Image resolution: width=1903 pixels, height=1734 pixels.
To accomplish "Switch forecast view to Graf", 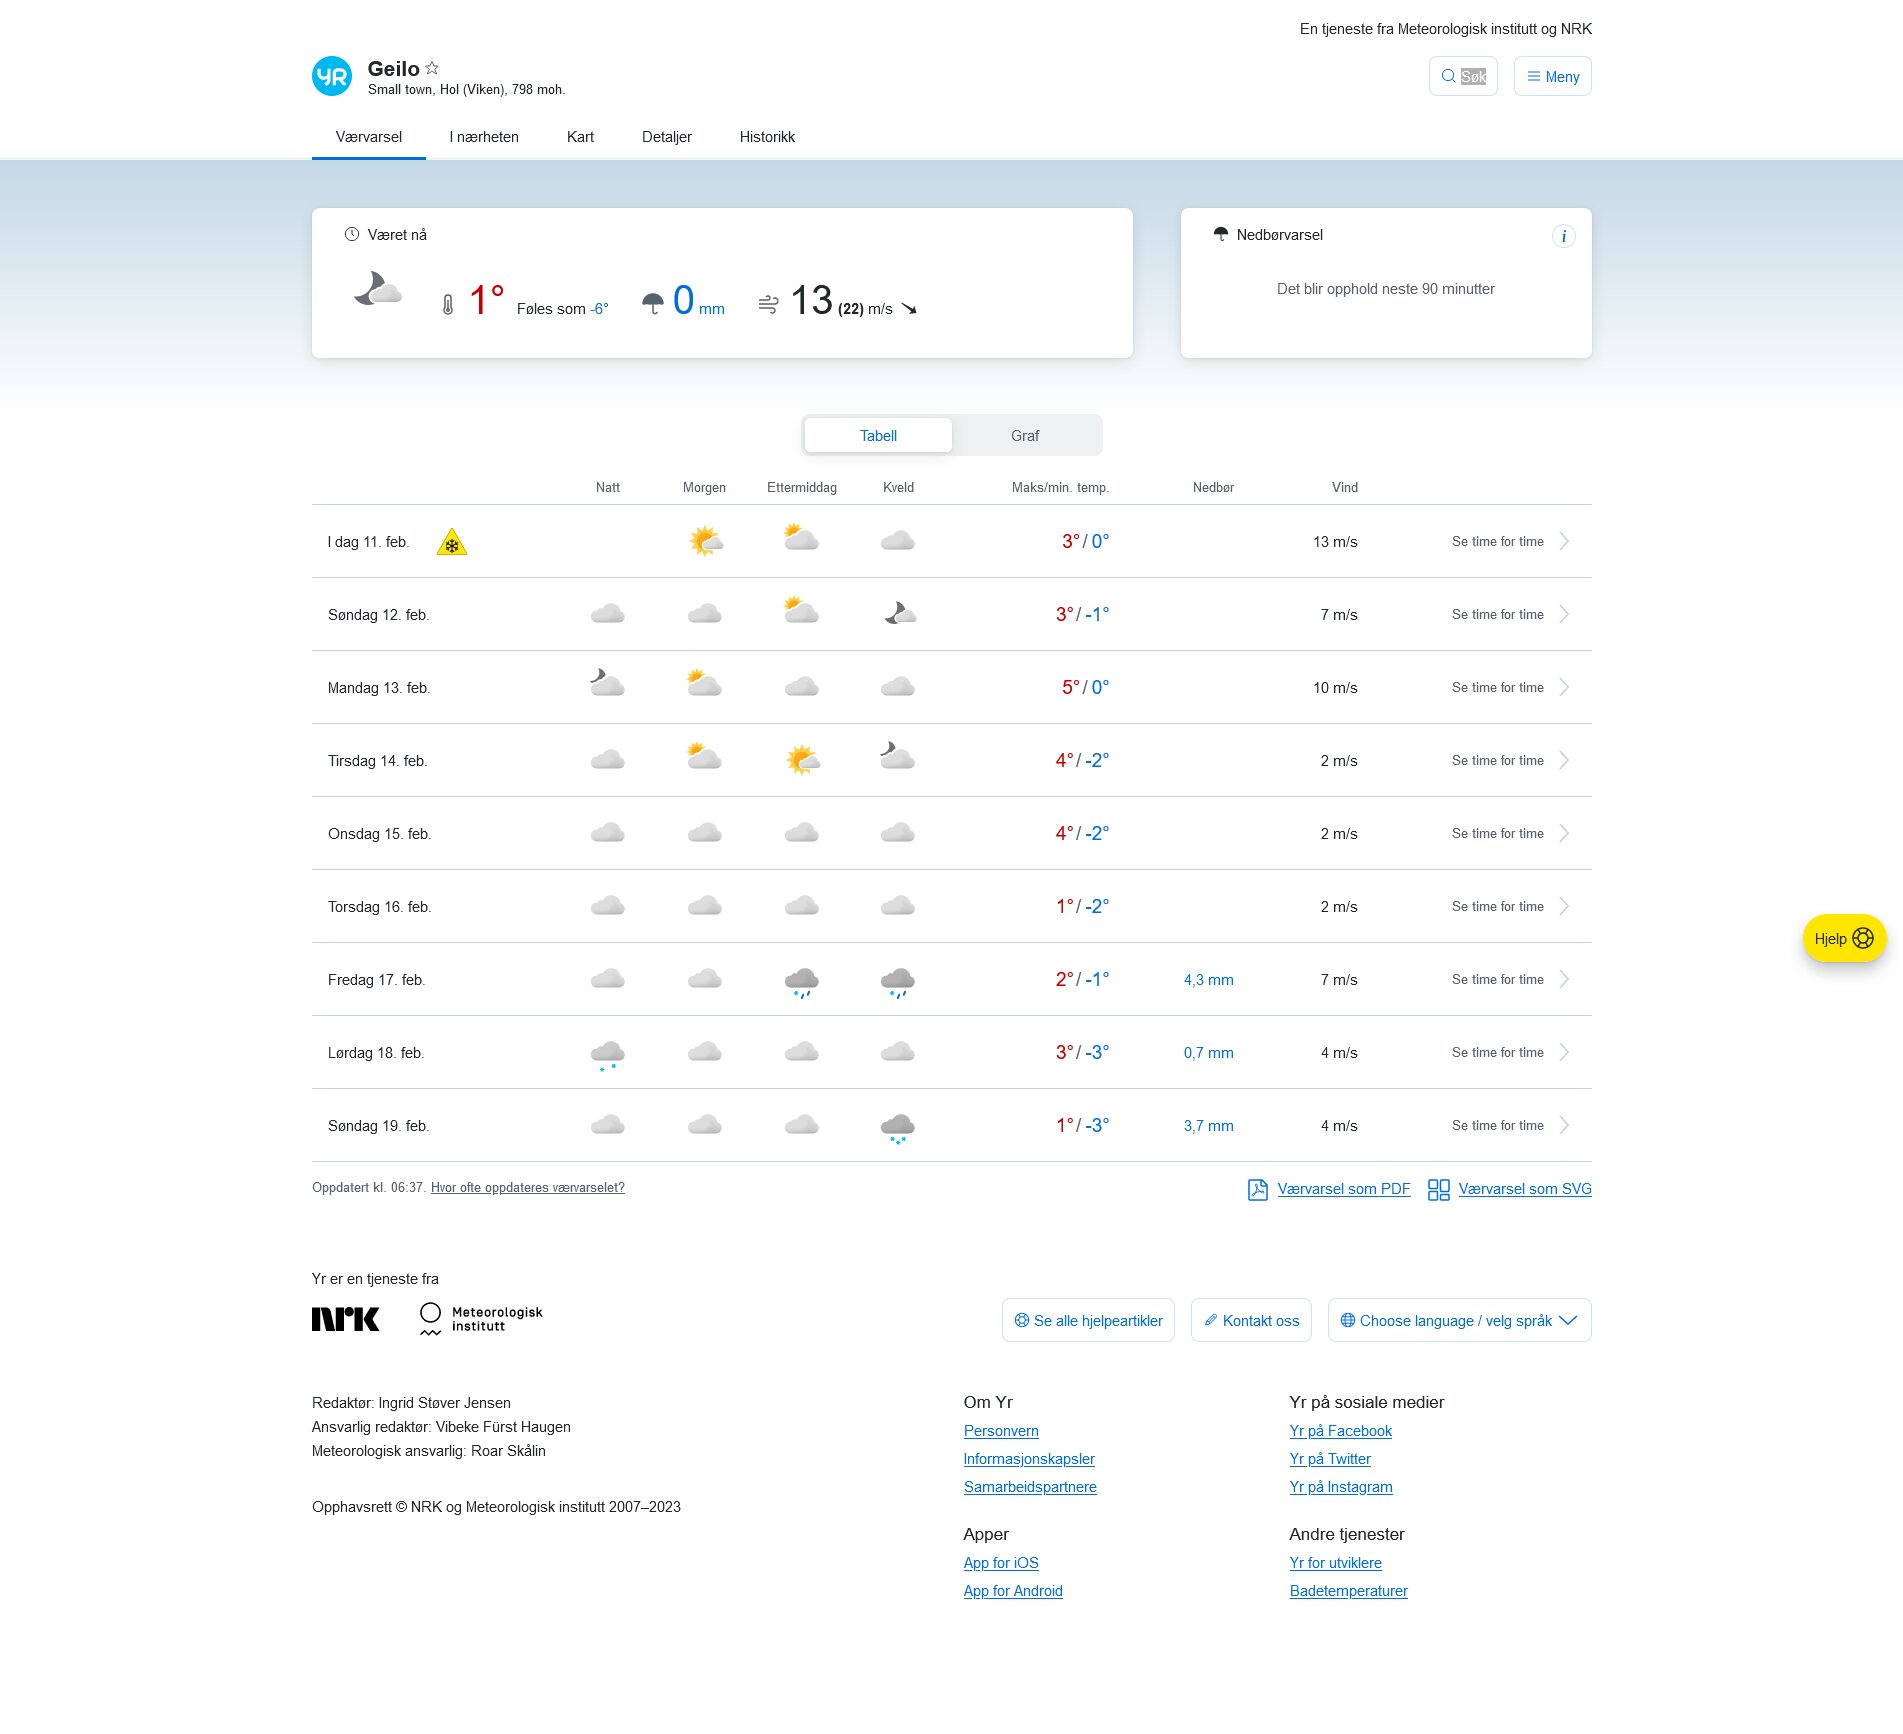I will click(1025, 436).
